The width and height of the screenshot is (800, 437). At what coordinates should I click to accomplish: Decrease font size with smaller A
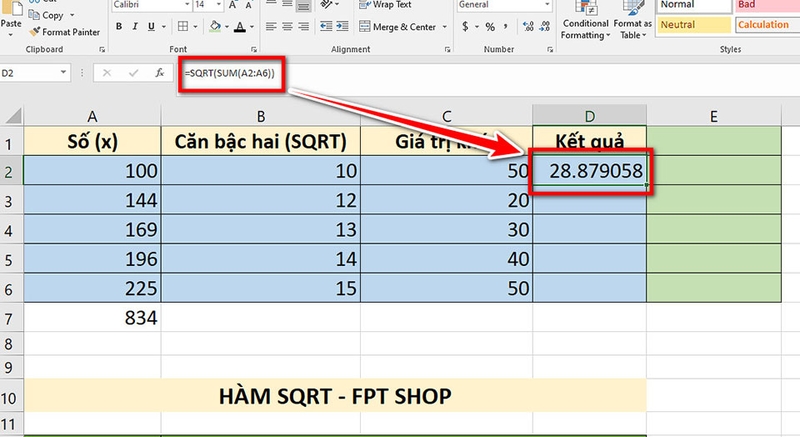click(248, 5)
